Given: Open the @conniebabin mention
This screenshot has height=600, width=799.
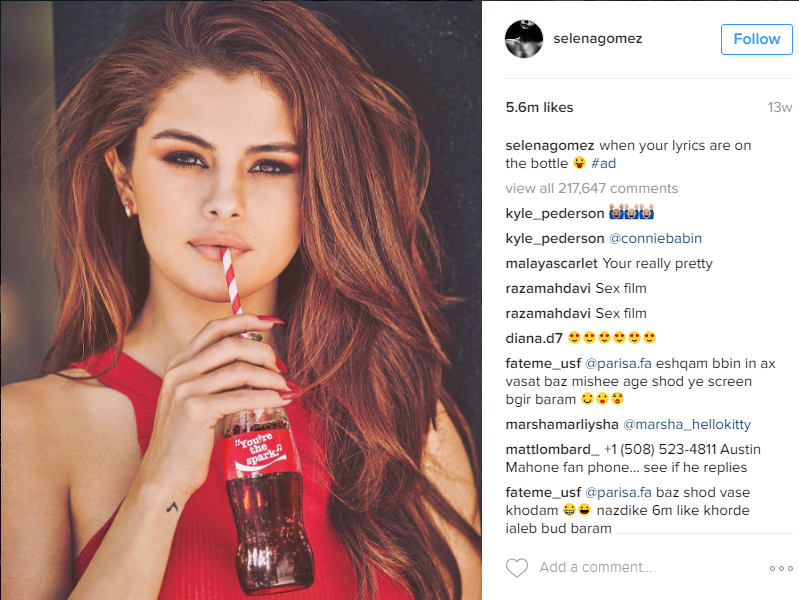Looking at the screenshot, I should click(x=655, y=238).
